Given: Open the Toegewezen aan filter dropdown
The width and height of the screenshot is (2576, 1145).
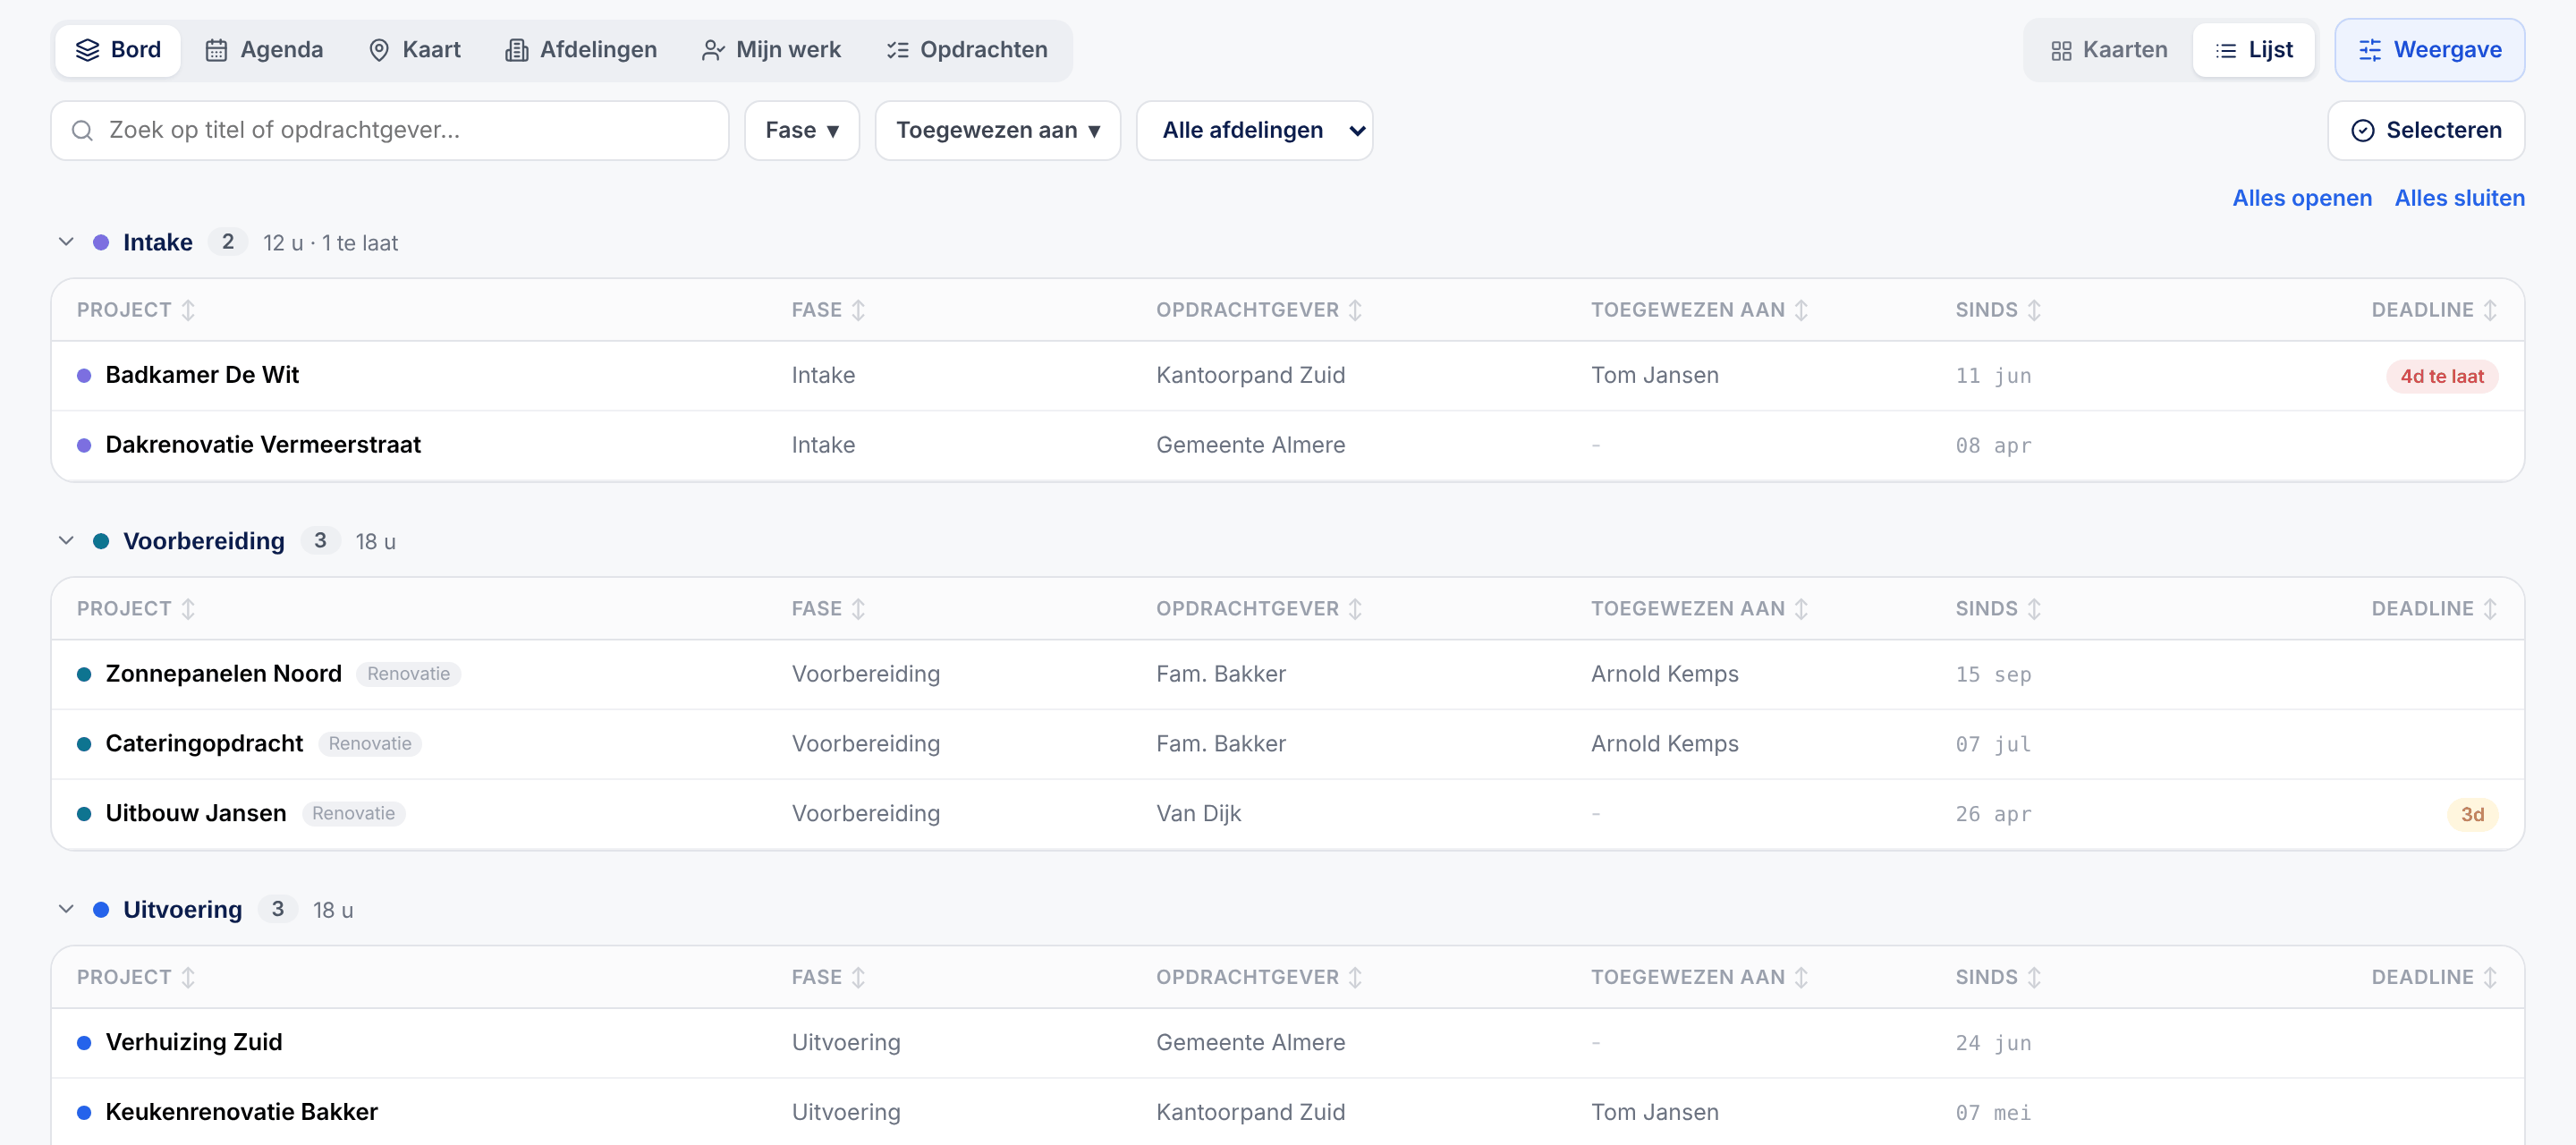Looking at the screenshot, I should click(997, 131).
